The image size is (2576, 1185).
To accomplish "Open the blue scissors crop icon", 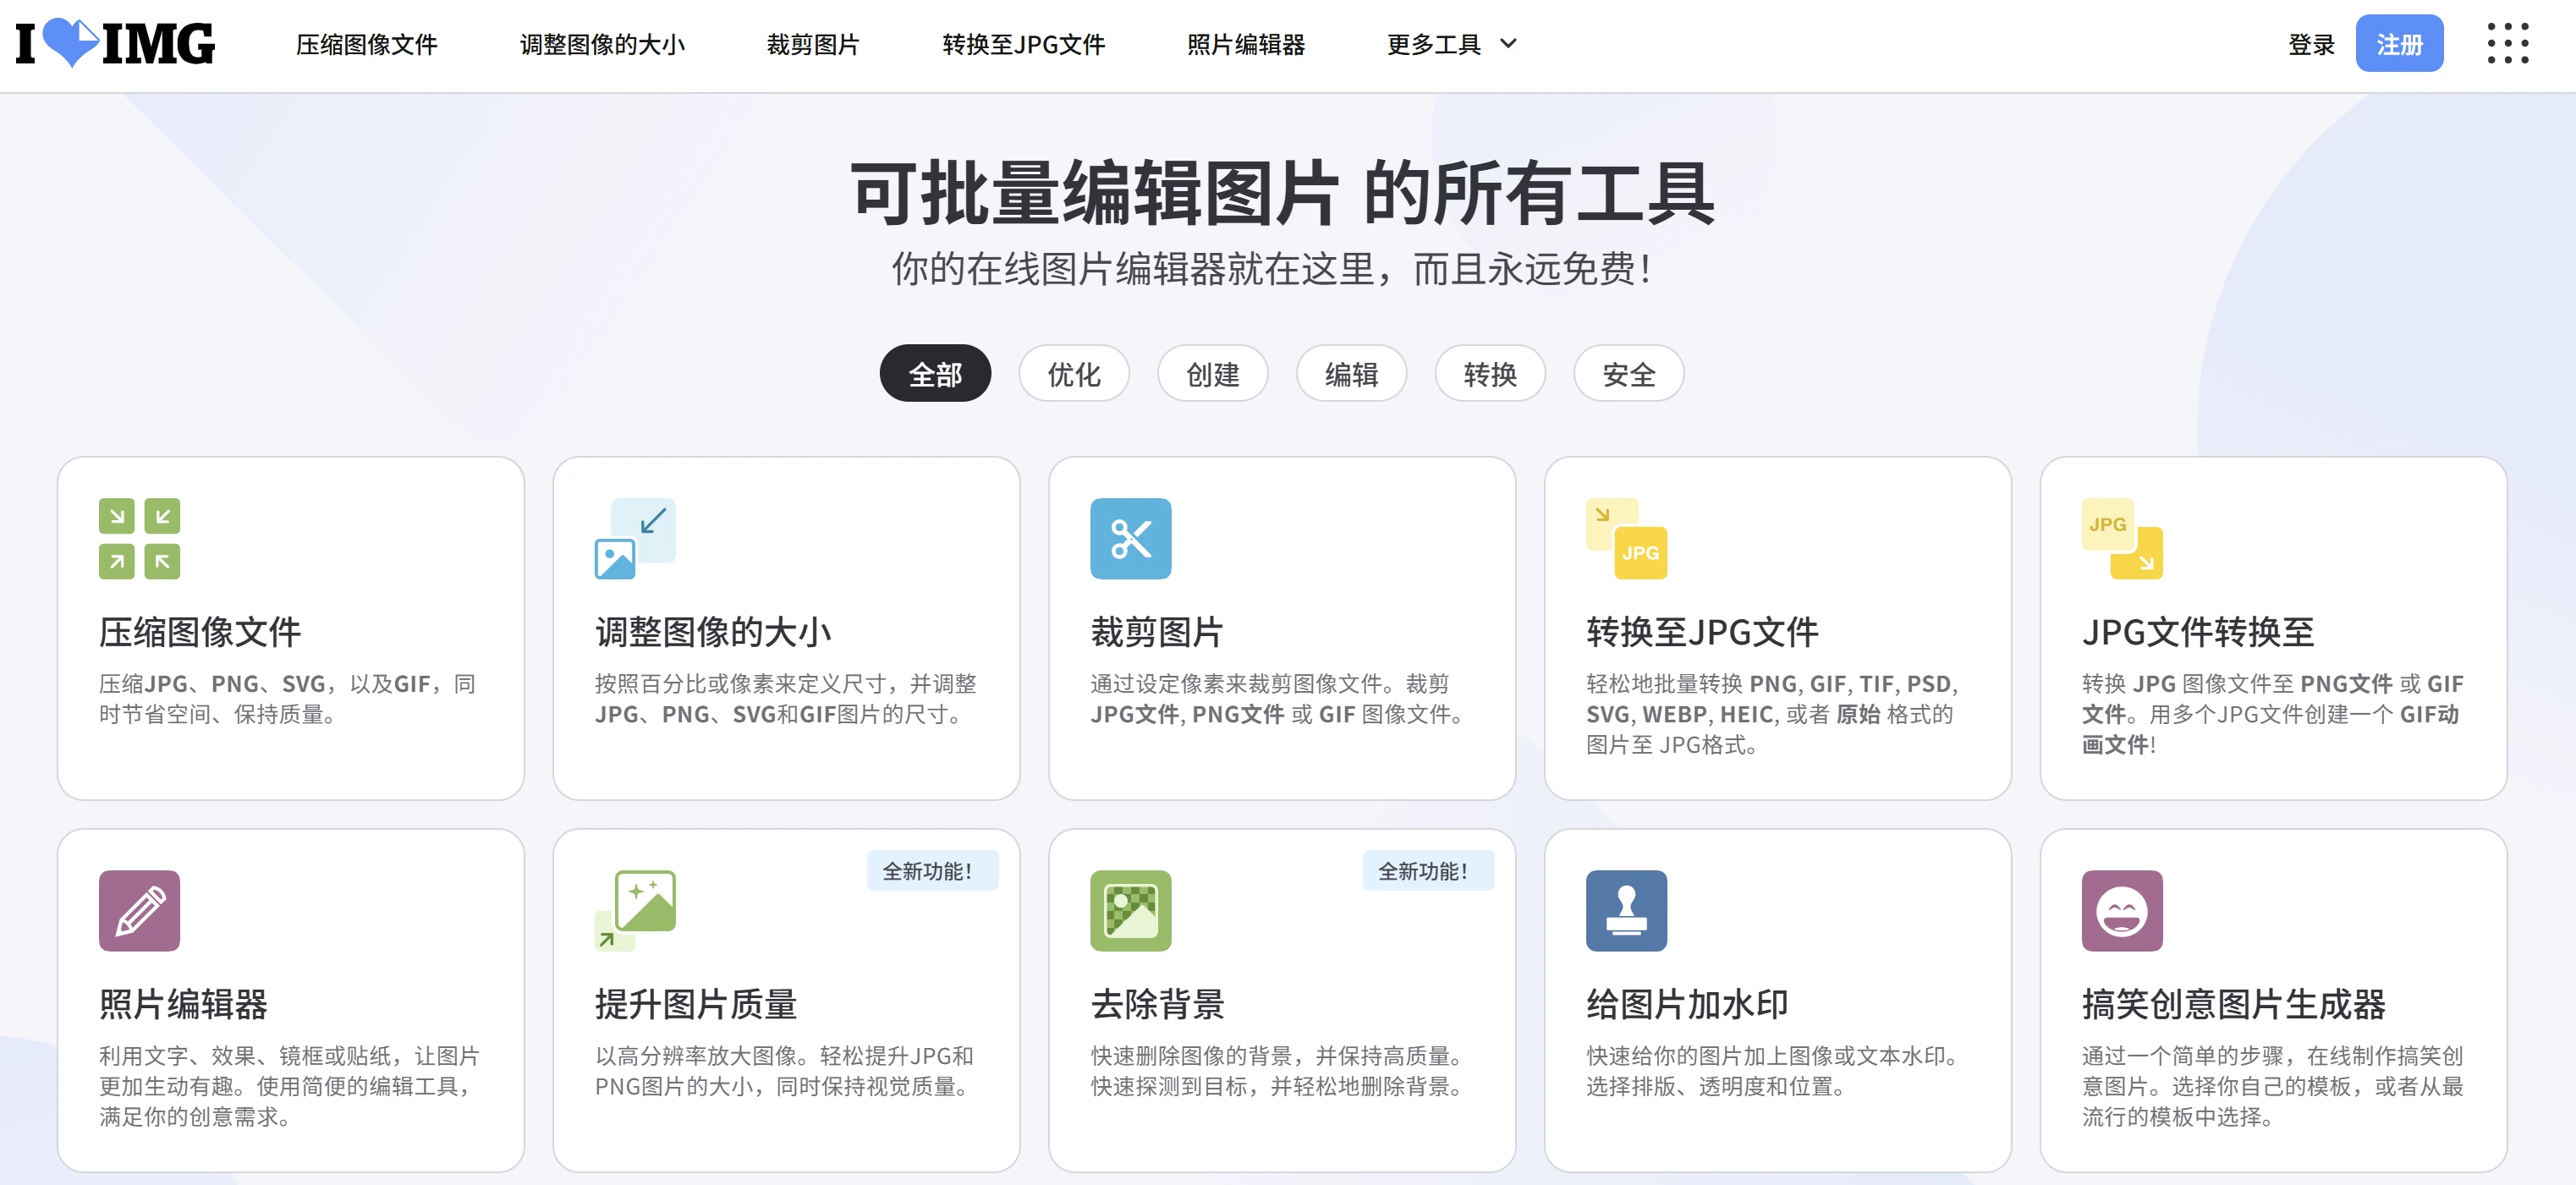I will click(x=1130, y=538).
